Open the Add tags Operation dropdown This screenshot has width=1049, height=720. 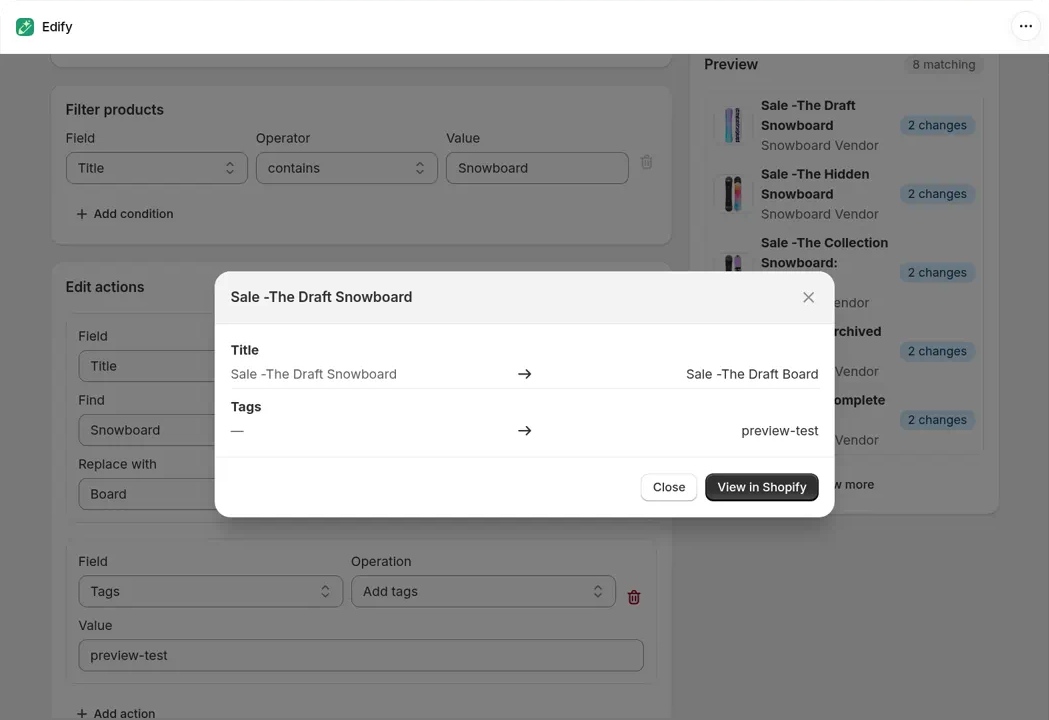[x=483, y=592]
